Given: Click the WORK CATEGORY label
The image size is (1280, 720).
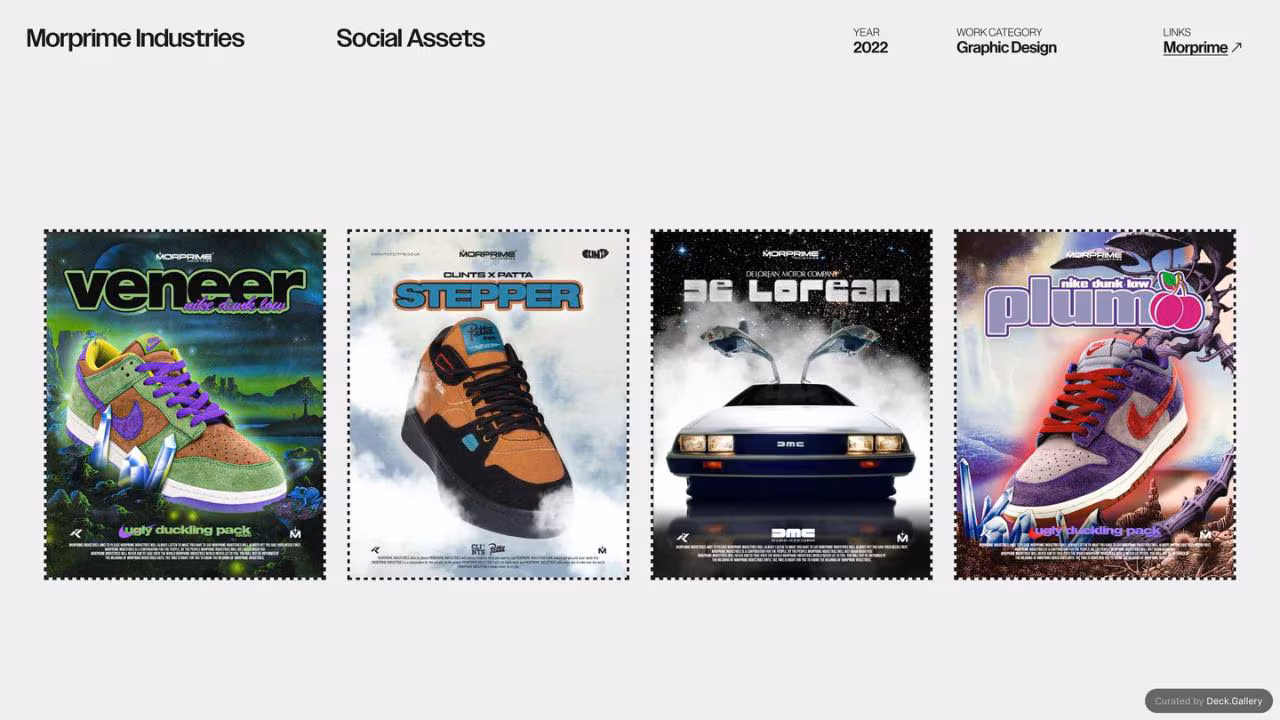Looking at the screenshot, I should (x=999, y=32).
